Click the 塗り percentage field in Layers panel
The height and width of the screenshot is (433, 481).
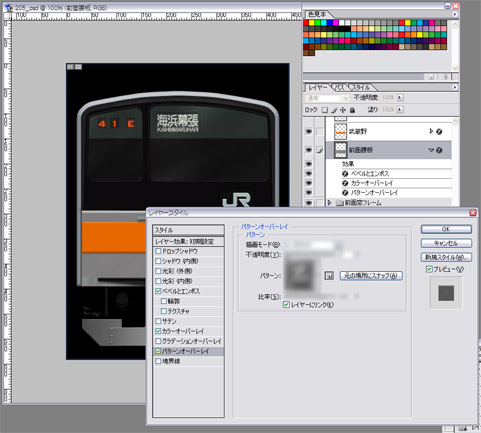click(388, 110)
